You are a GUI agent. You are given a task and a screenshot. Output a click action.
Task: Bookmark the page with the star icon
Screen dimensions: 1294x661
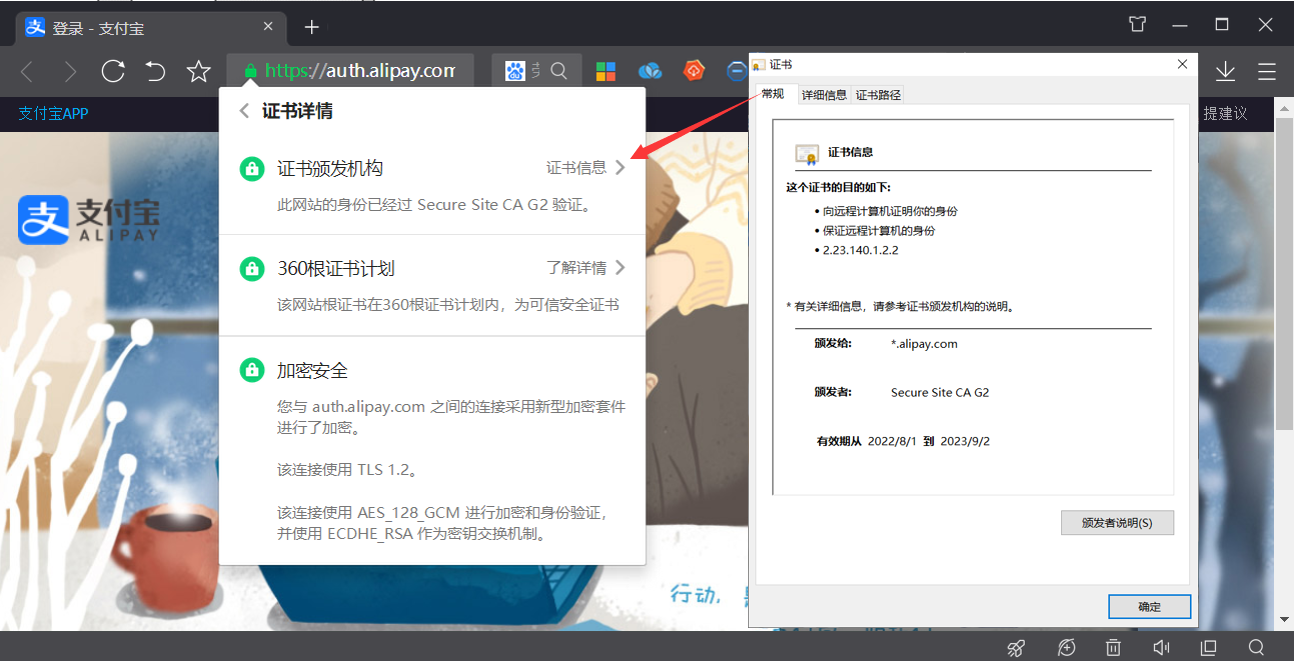click(199, 71)
